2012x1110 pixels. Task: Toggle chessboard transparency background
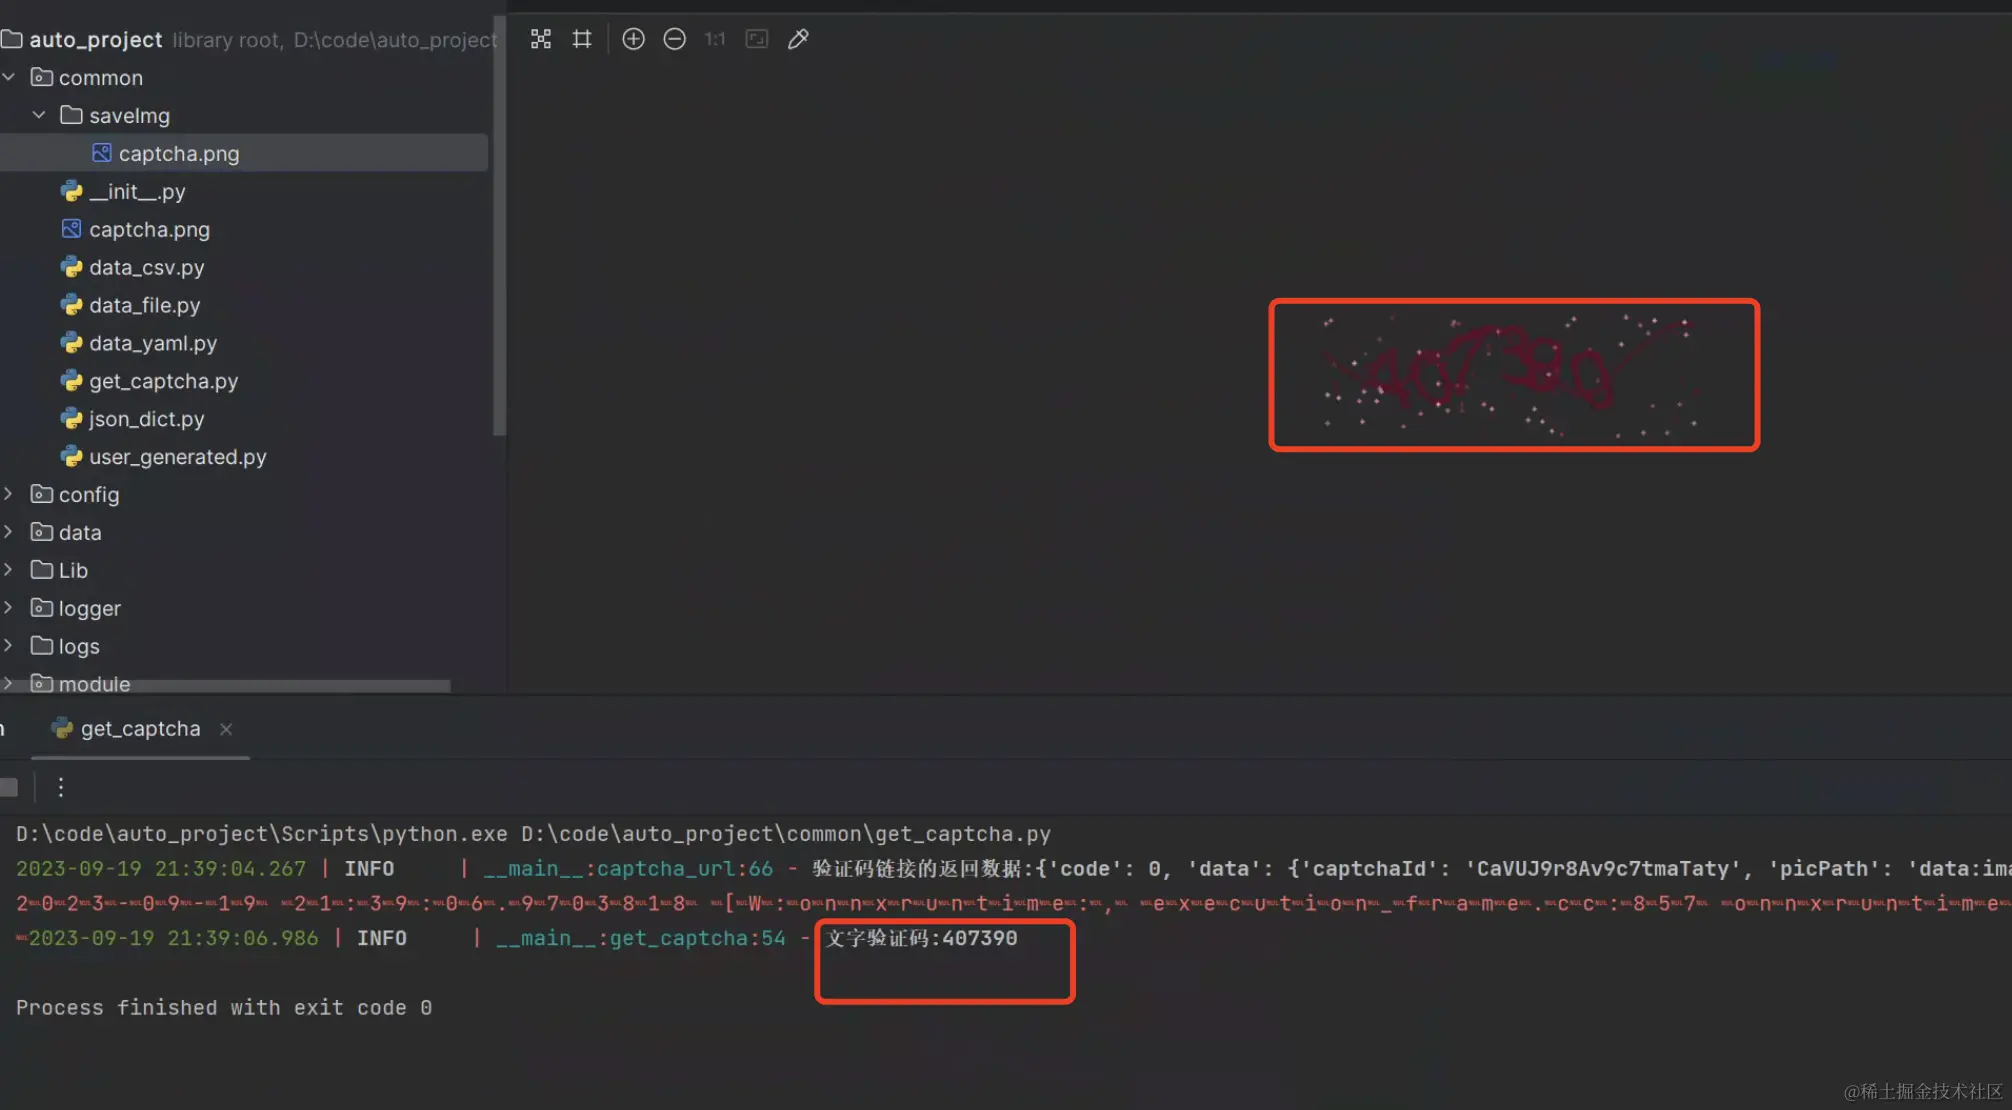(541, 39)
